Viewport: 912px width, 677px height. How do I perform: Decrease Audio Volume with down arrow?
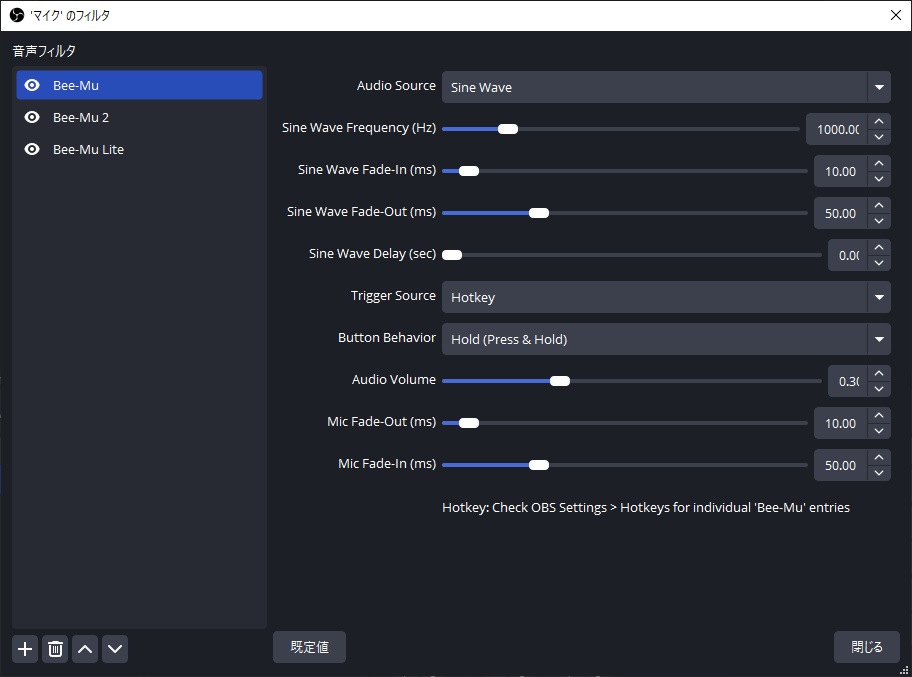point(879,389)
